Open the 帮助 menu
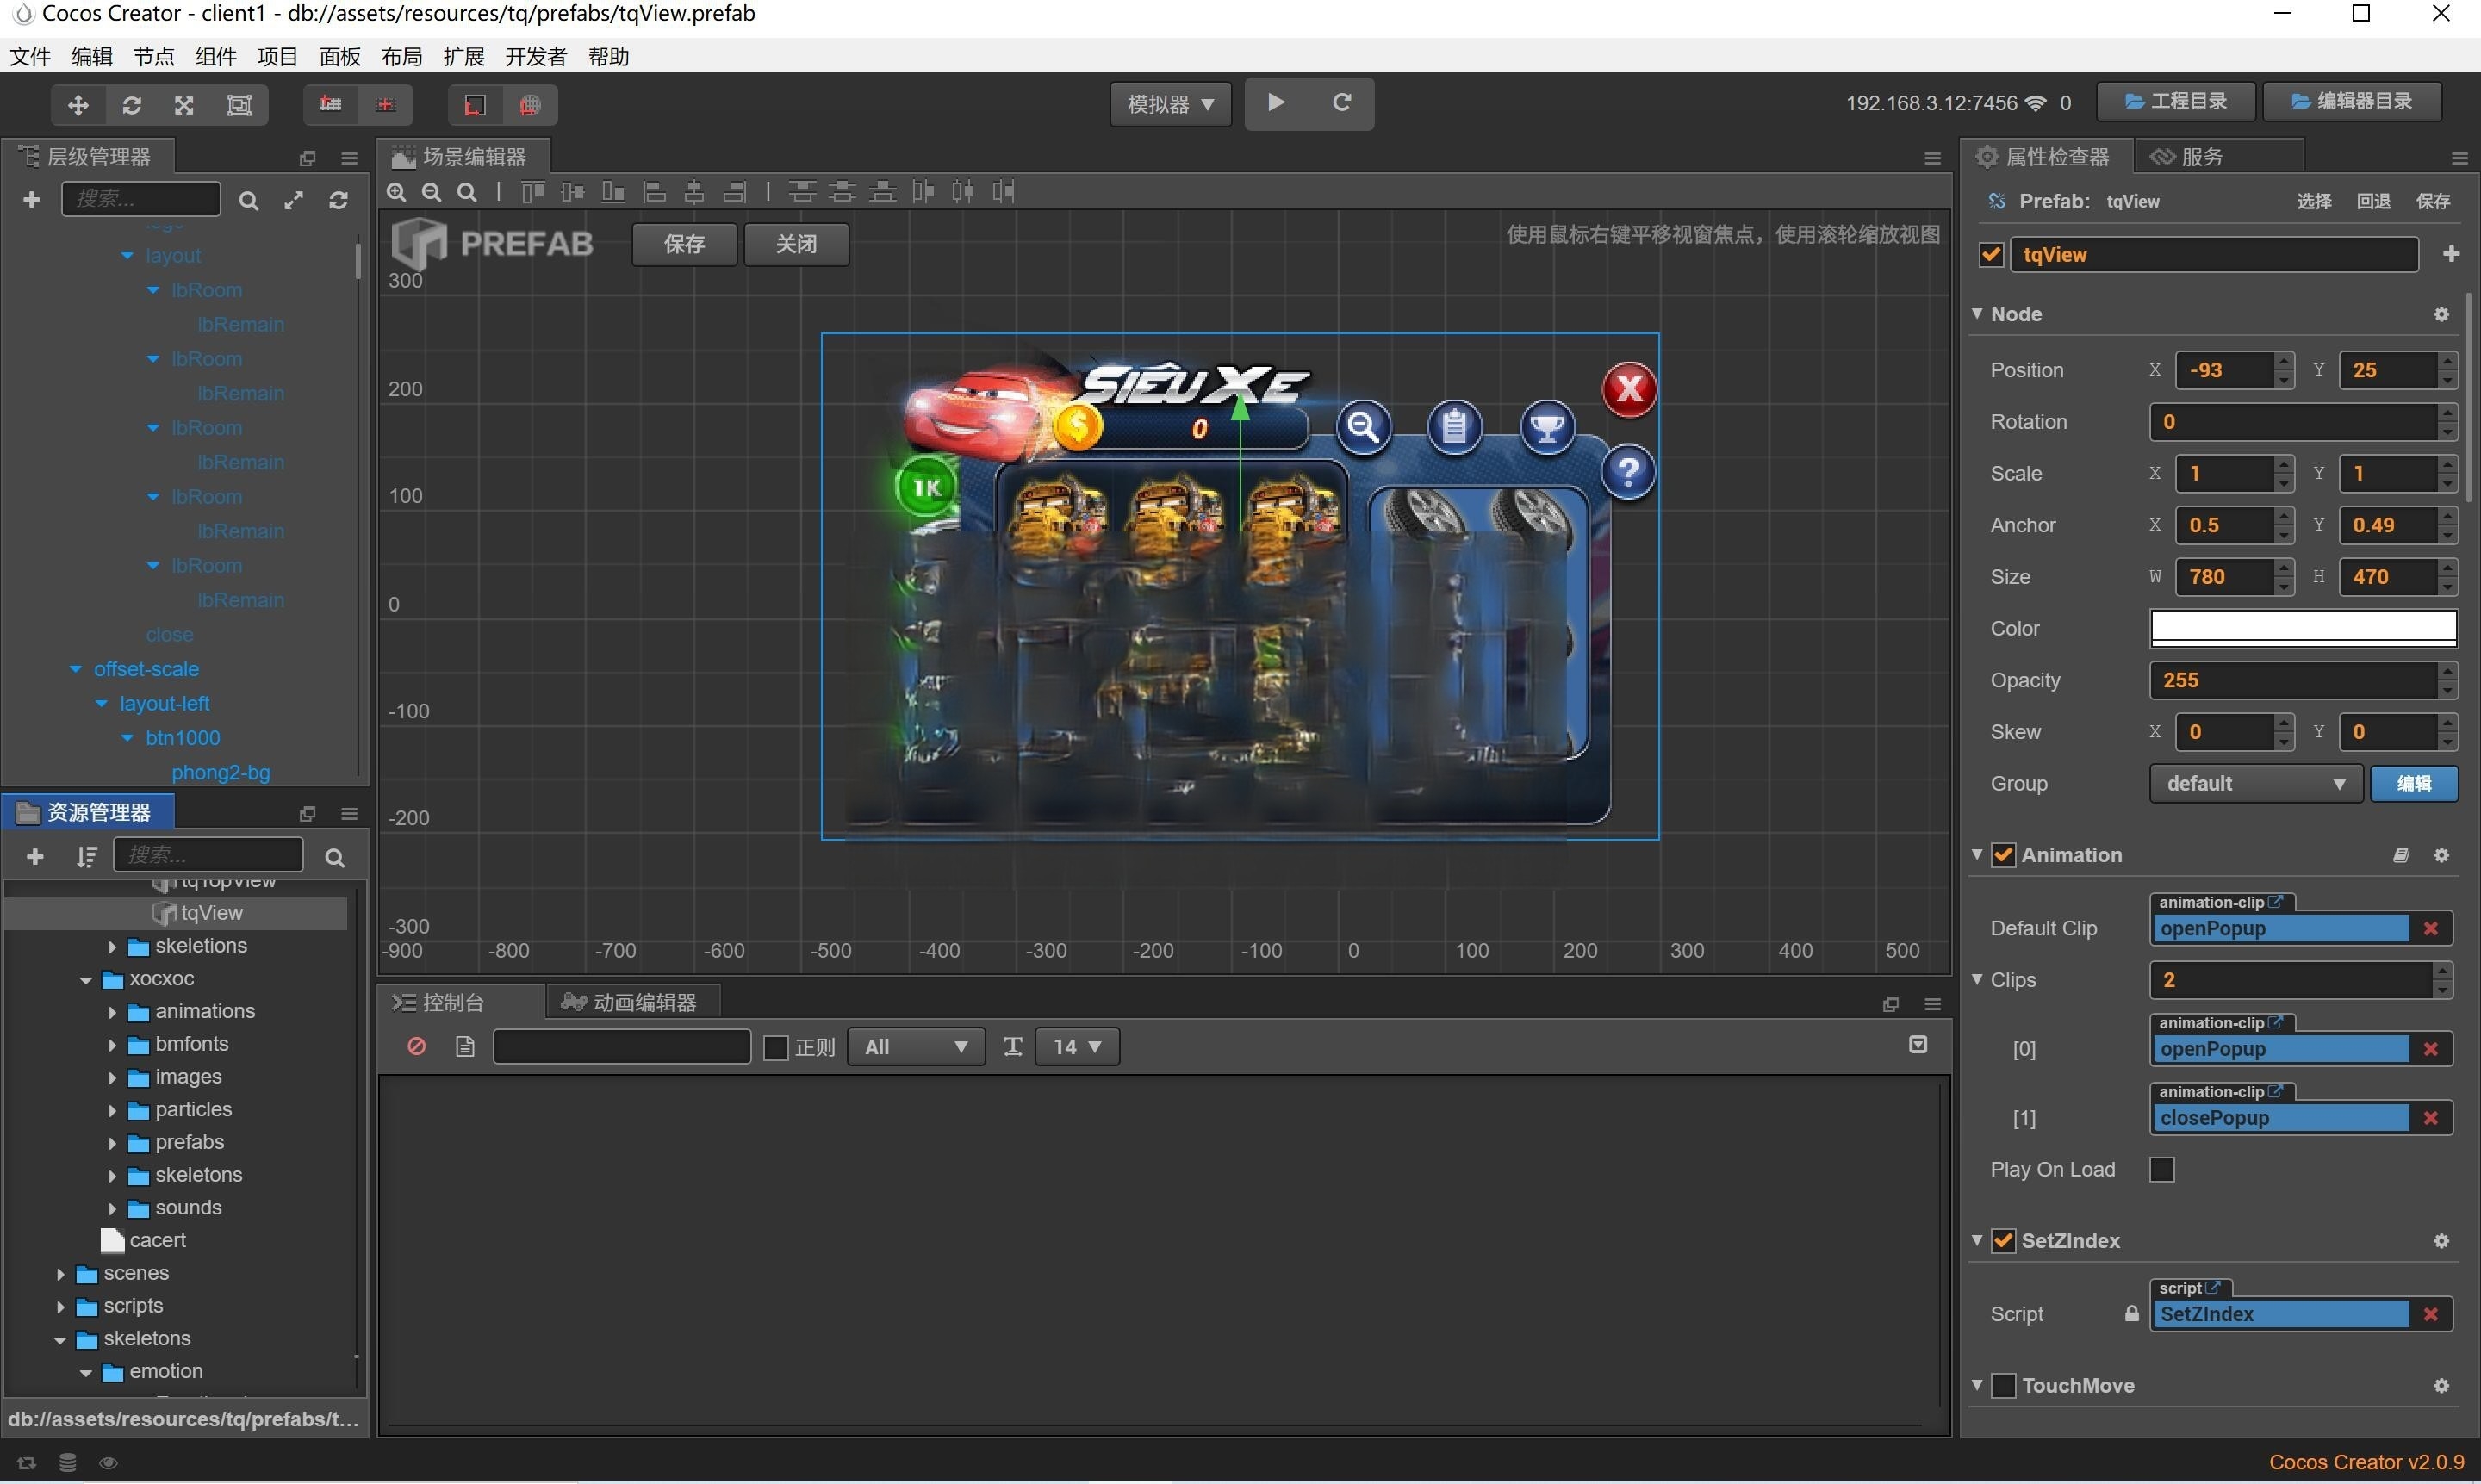 [608, 57]
